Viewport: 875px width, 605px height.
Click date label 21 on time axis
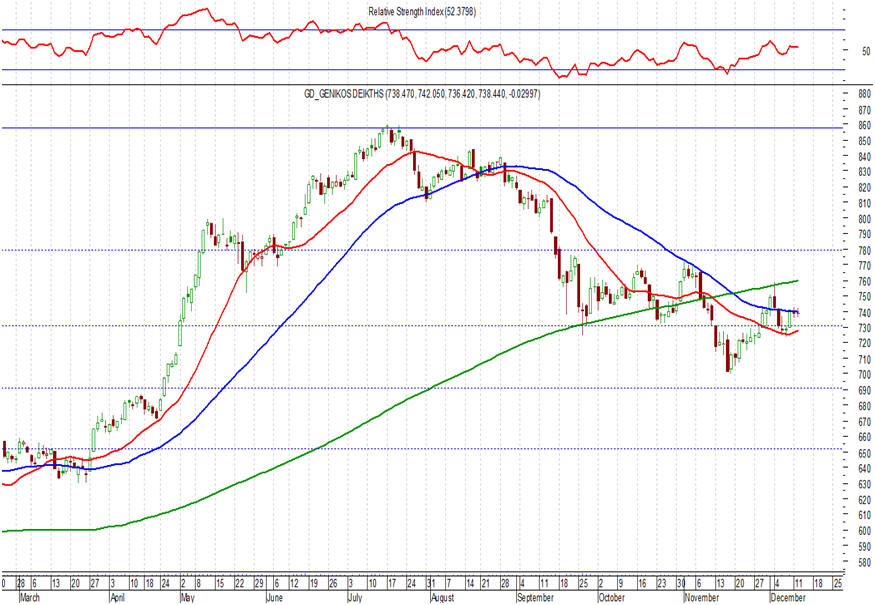pyautogui.click(x=486, y=583)
